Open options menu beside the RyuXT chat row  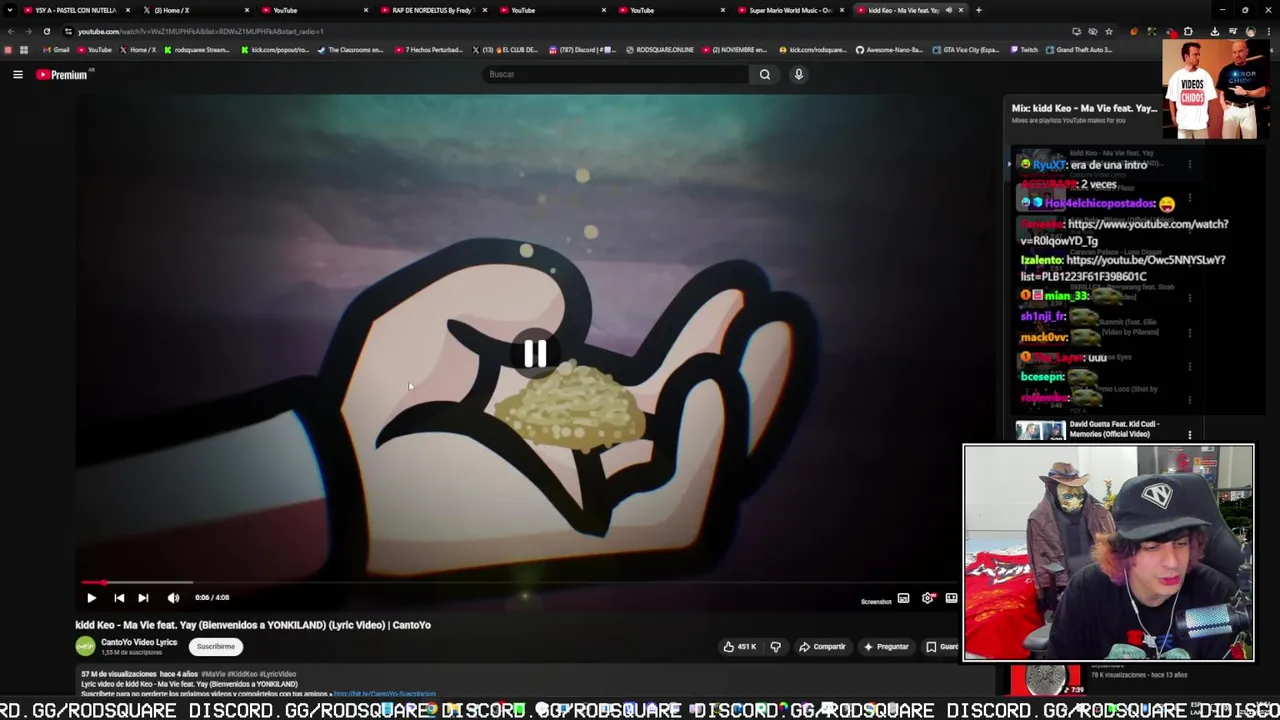[x=1189, y=165]
